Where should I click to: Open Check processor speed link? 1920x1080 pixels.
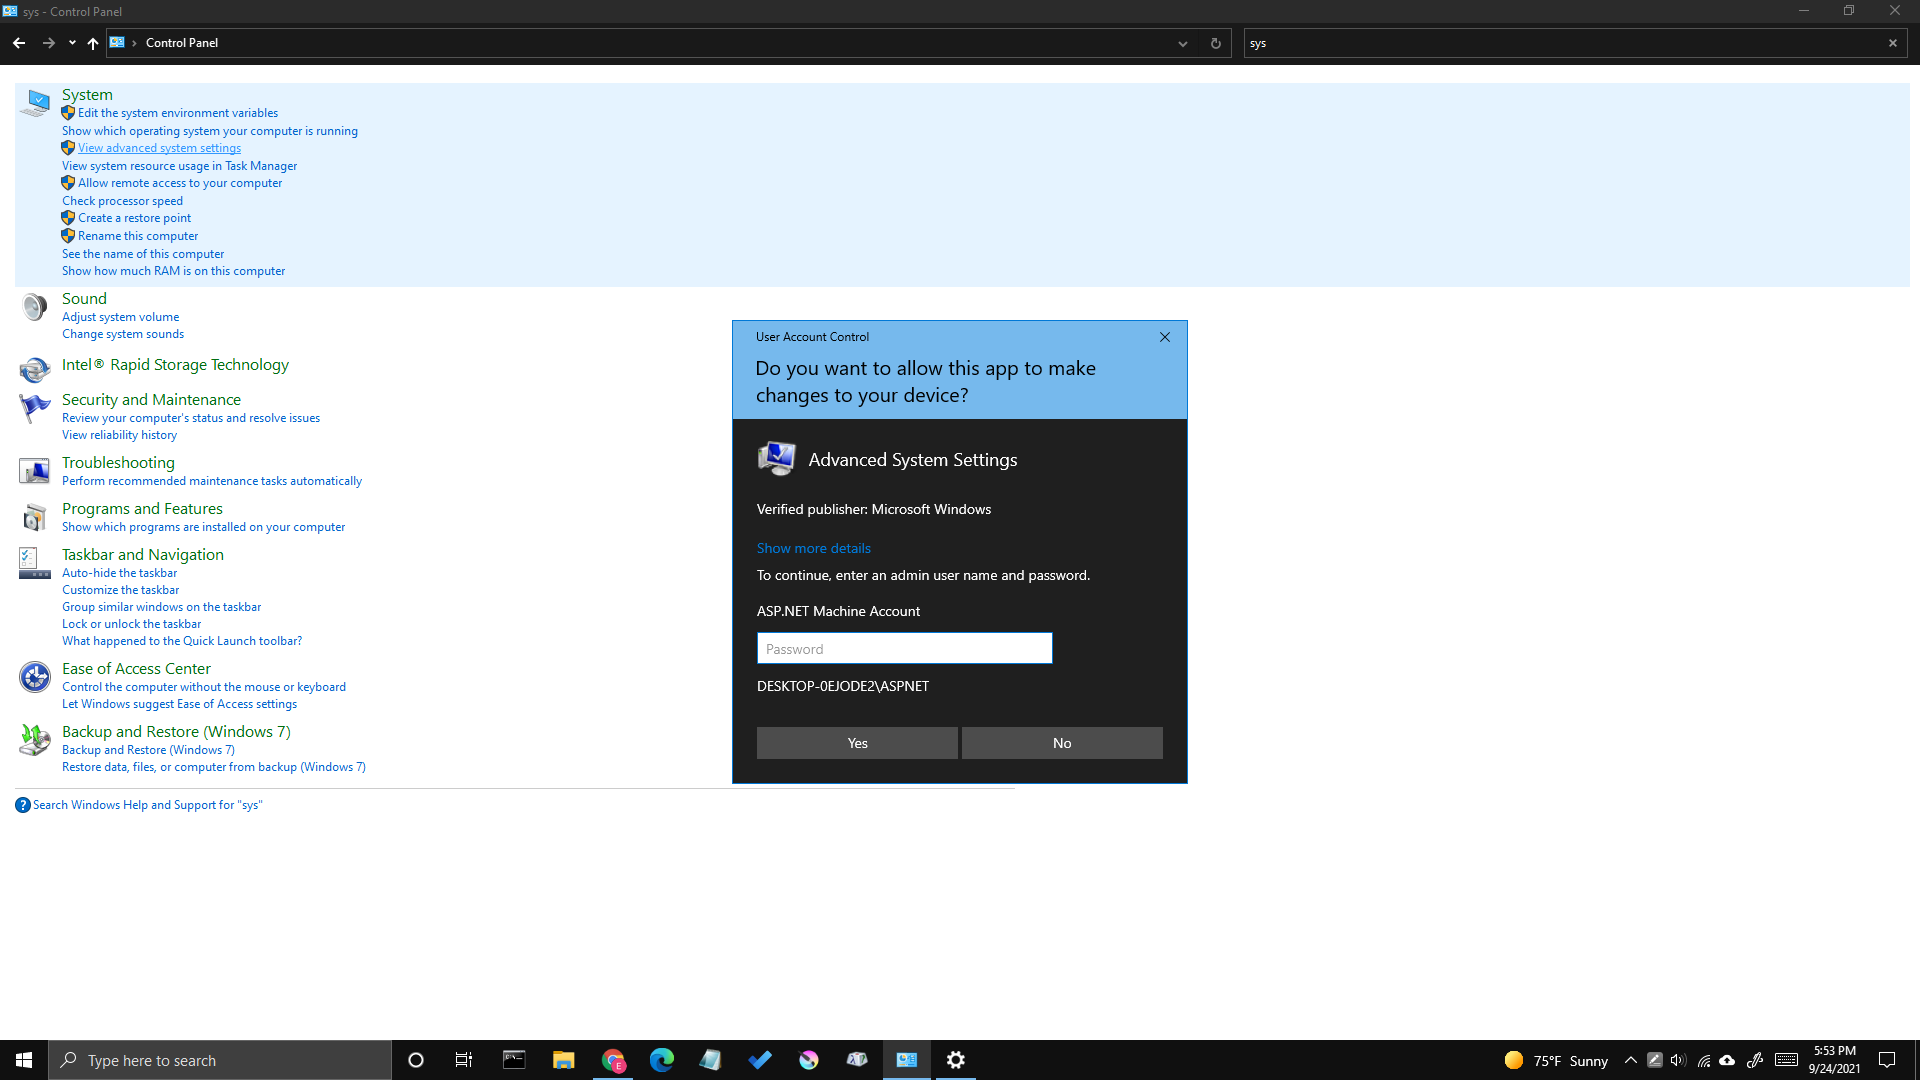click(x=122, y=201)
